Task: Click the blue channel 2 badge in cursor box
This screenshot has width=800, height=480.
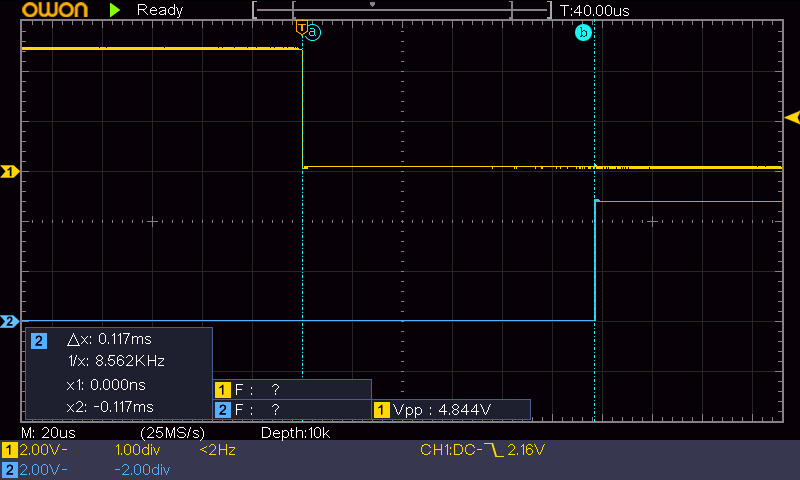Action: pyautogui.click(x=39, y=341)
